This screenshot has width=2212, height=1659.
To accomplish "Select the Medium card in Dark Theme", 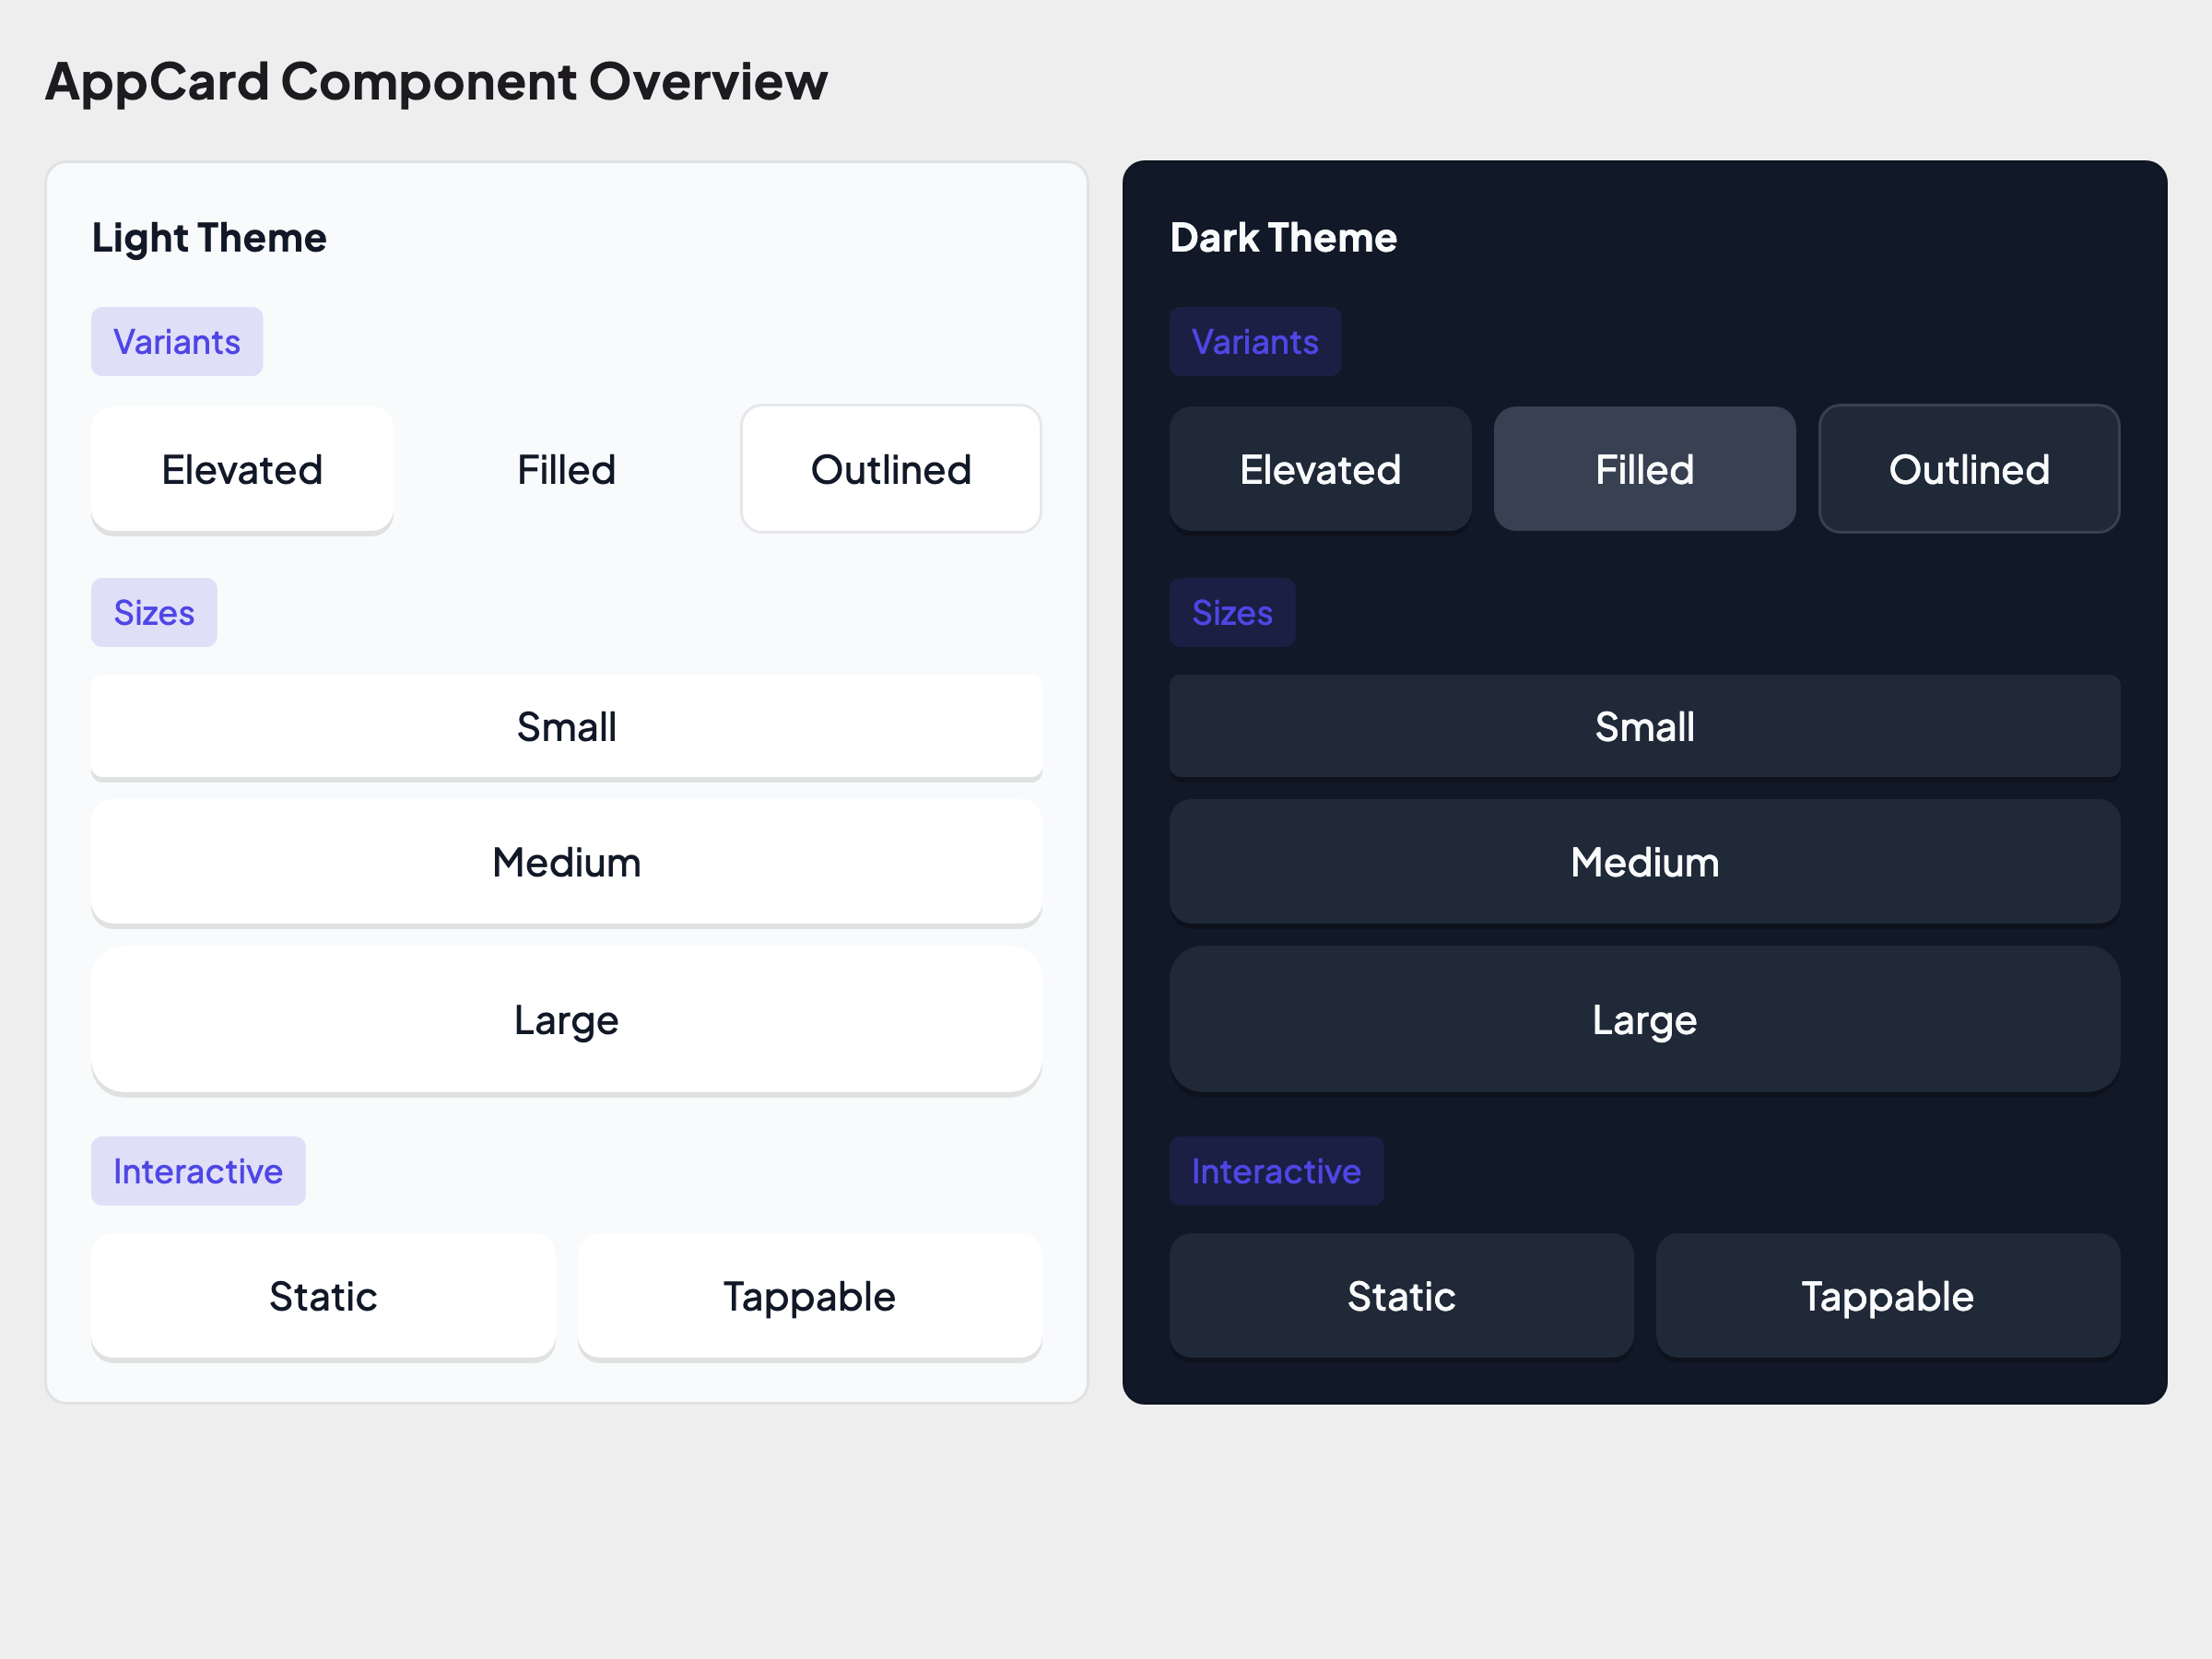I will (x=1644, y=861).
